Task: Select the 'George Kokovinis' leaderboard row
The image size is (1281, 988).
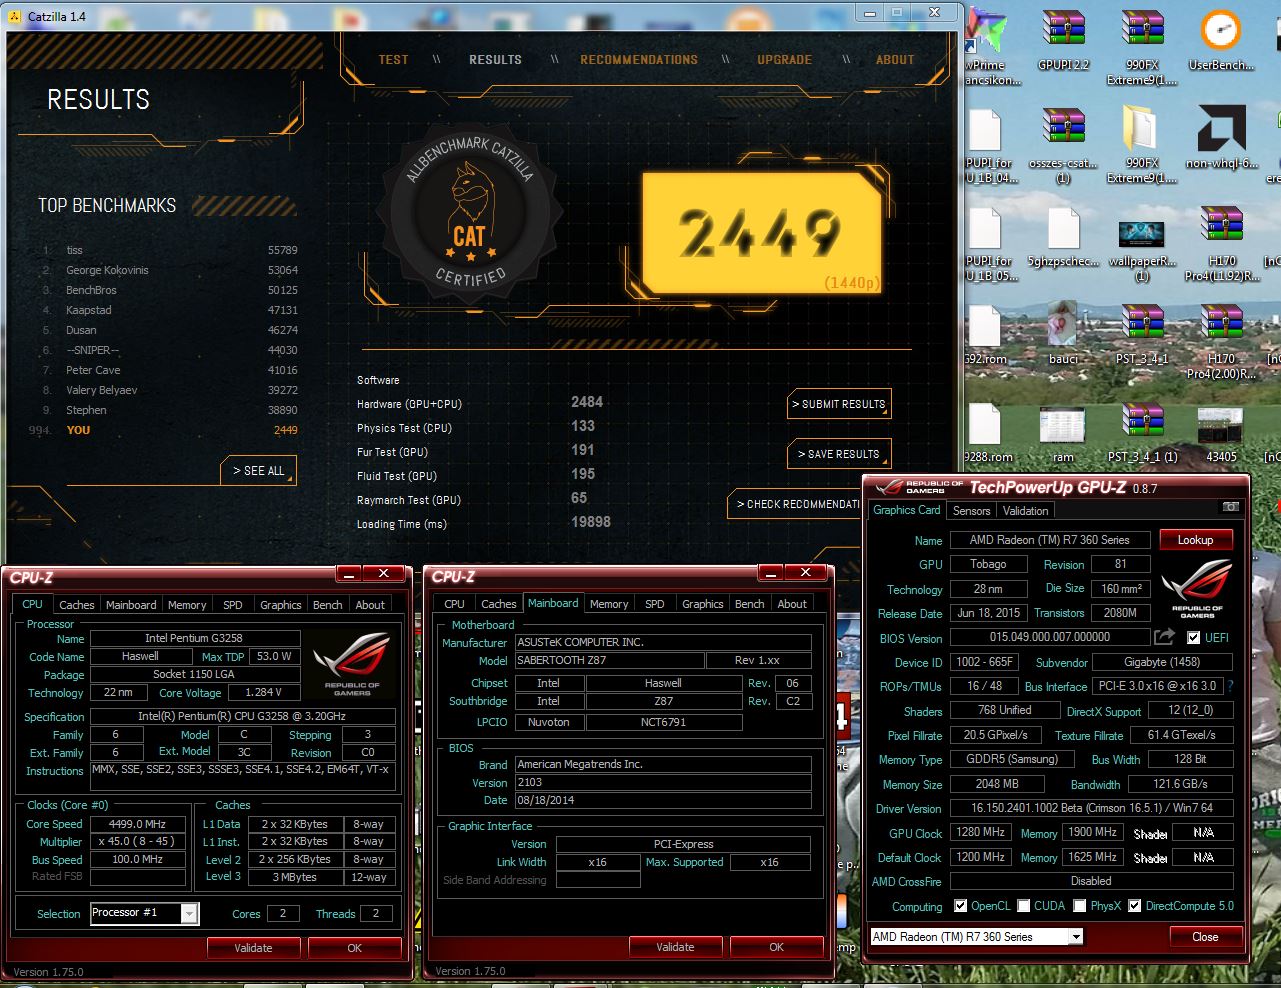Action: [170, 270]
